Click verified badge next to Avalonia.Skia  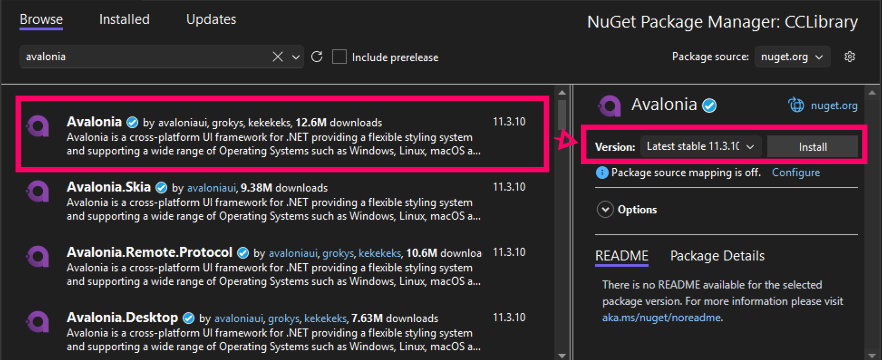(x=161, y=187)
